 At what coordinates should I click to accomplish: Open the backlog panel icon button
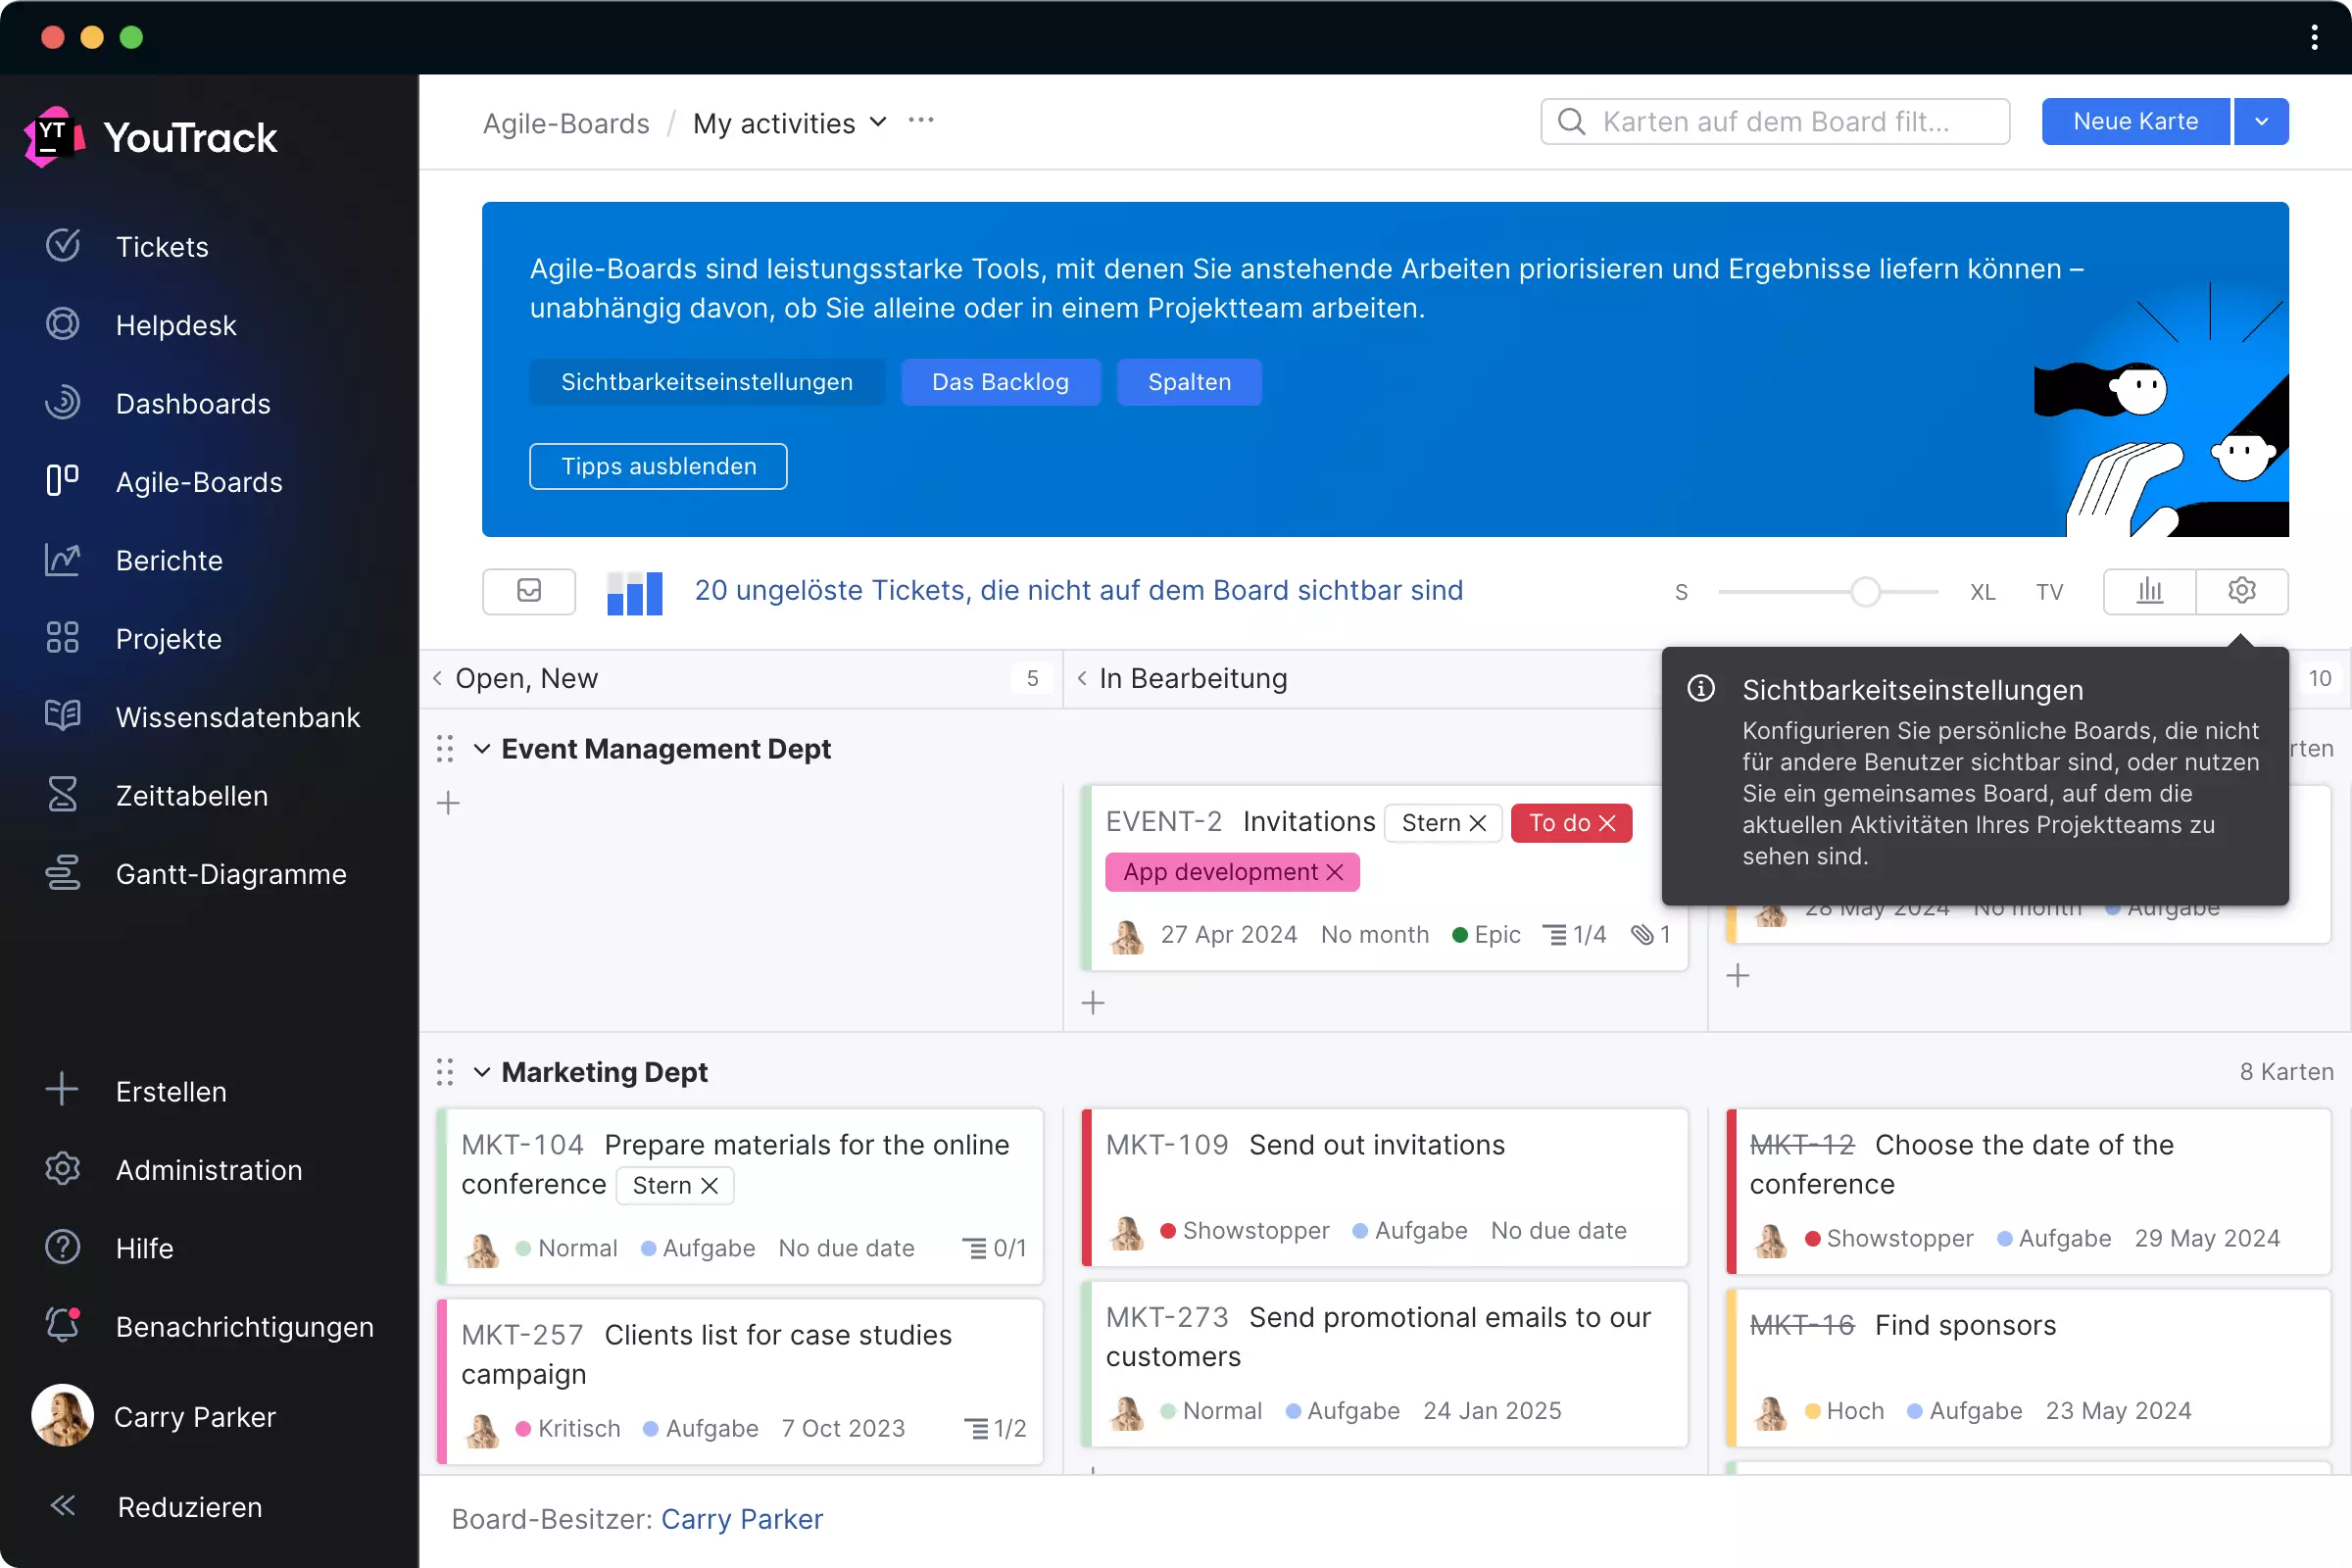528,591
